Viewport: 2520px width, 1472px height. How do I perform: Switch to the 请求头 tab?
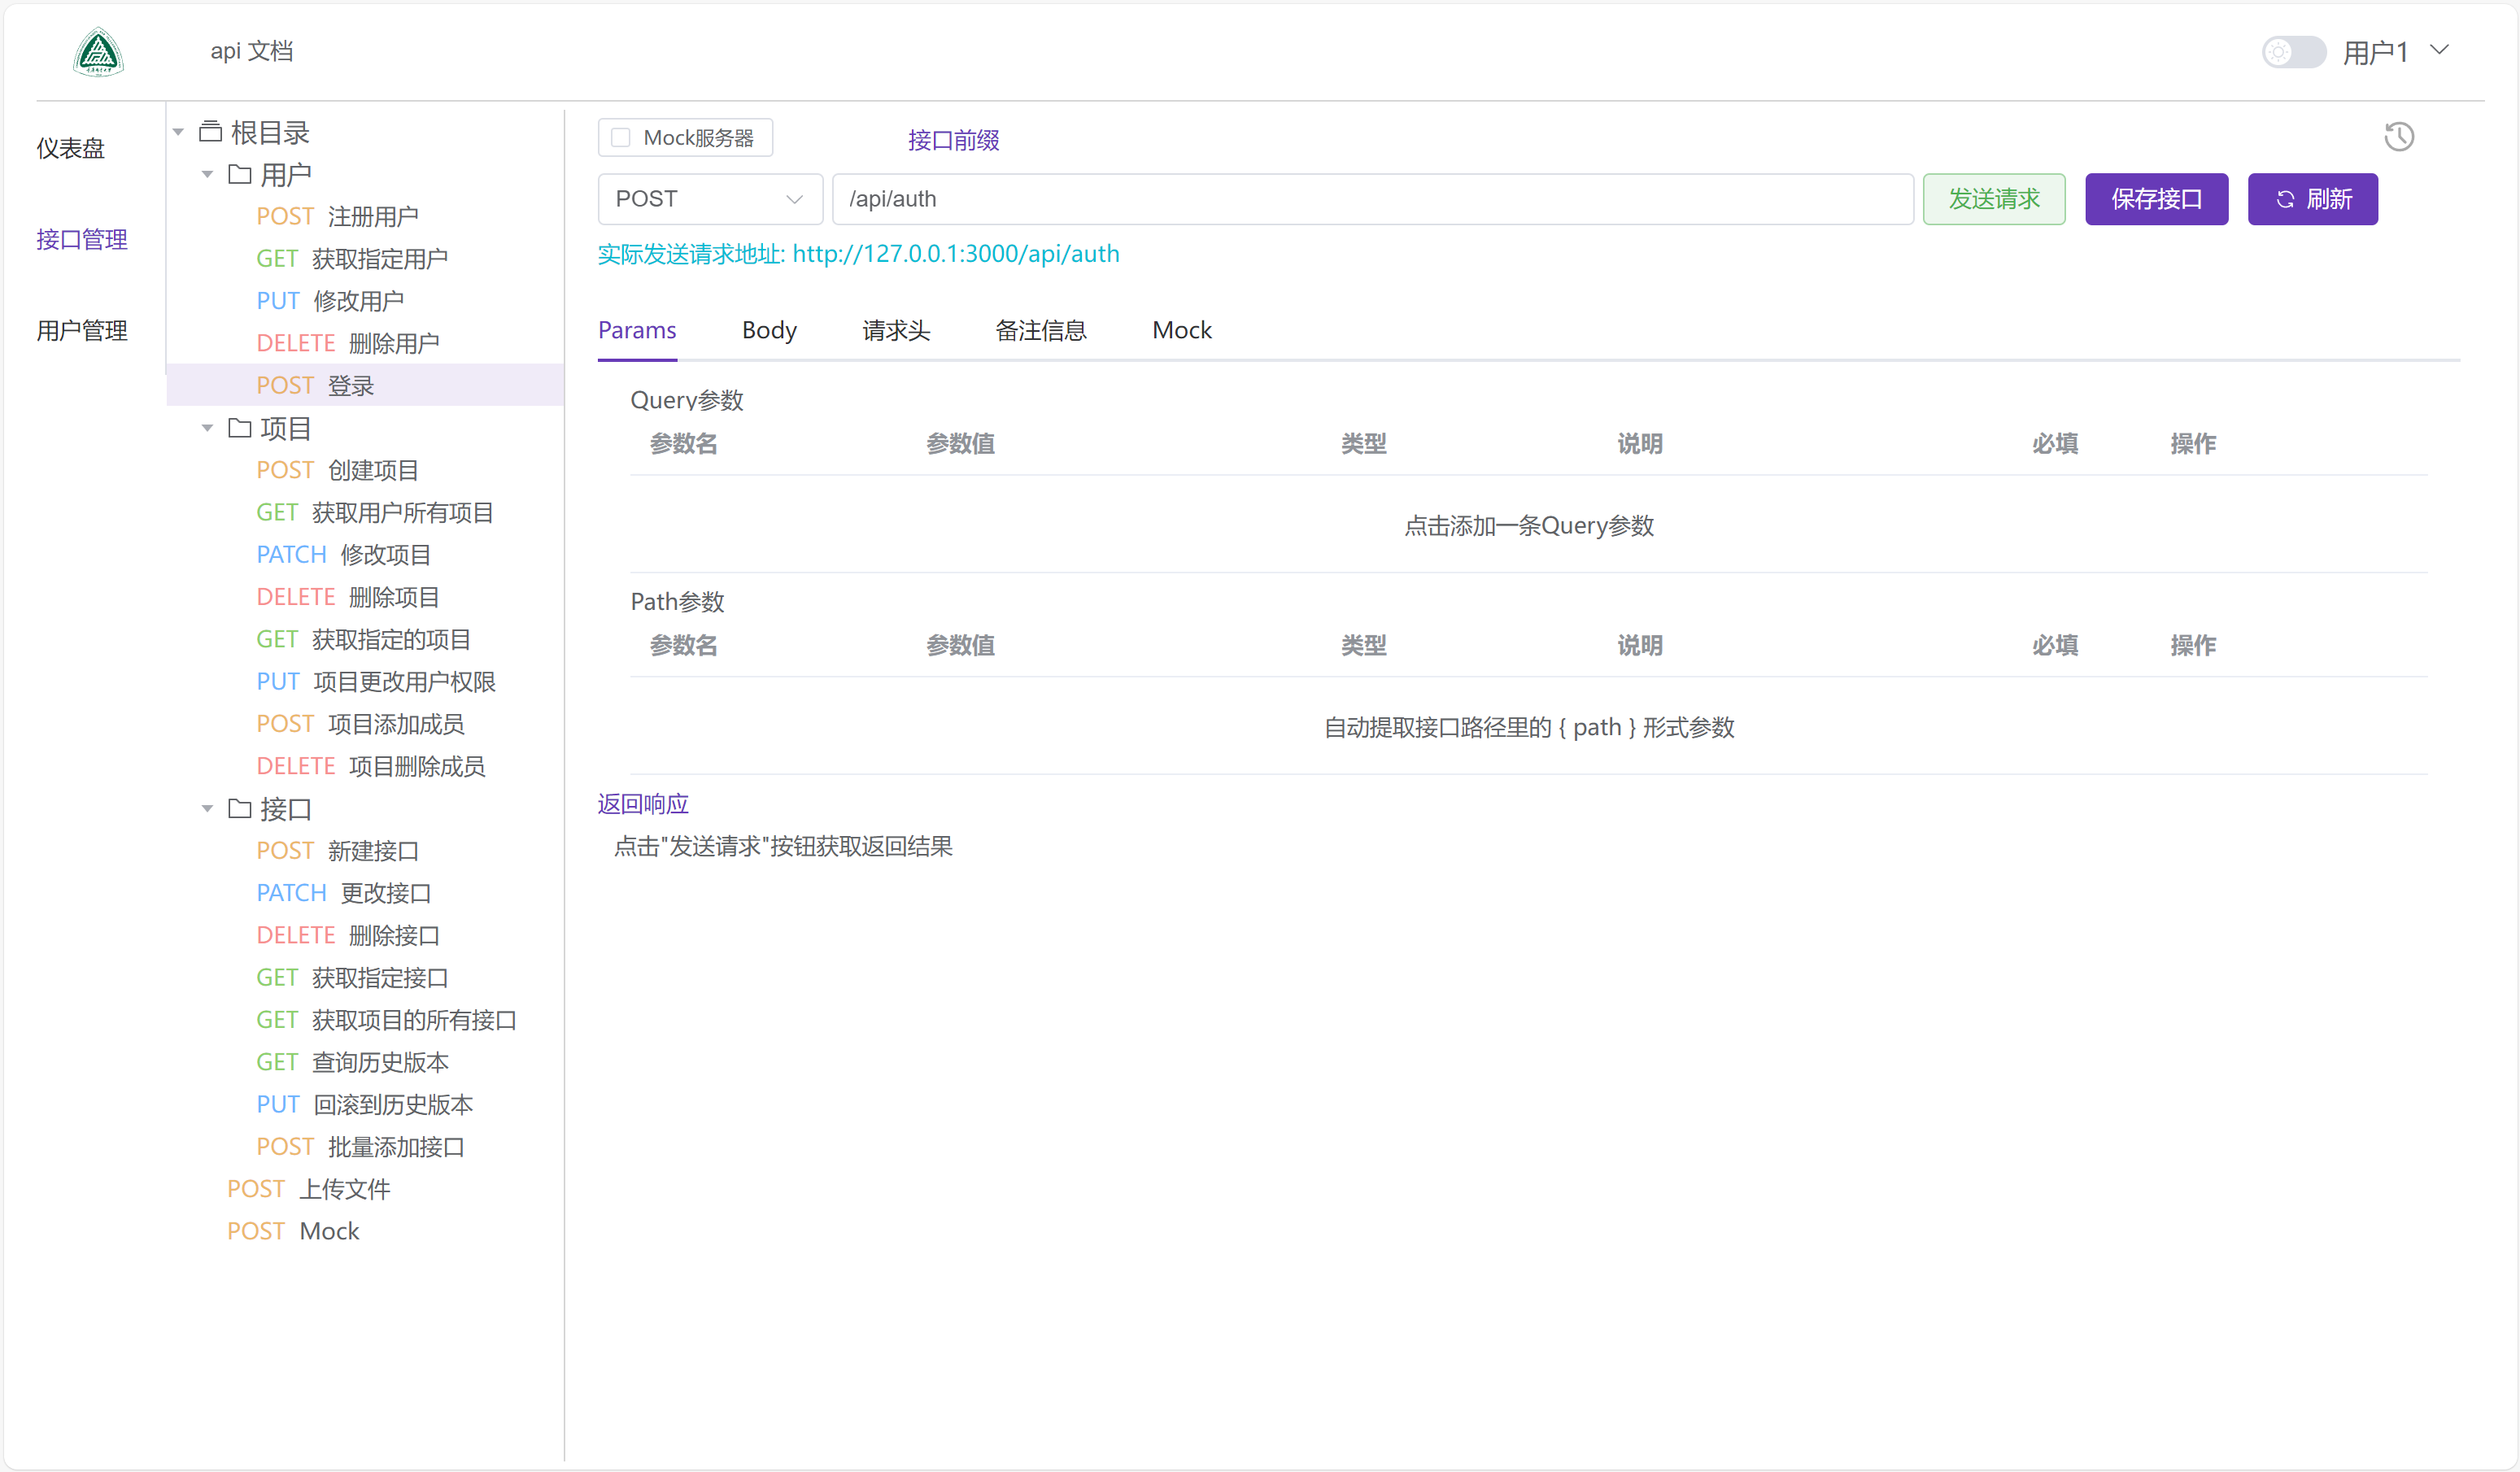tap(896, 330)
